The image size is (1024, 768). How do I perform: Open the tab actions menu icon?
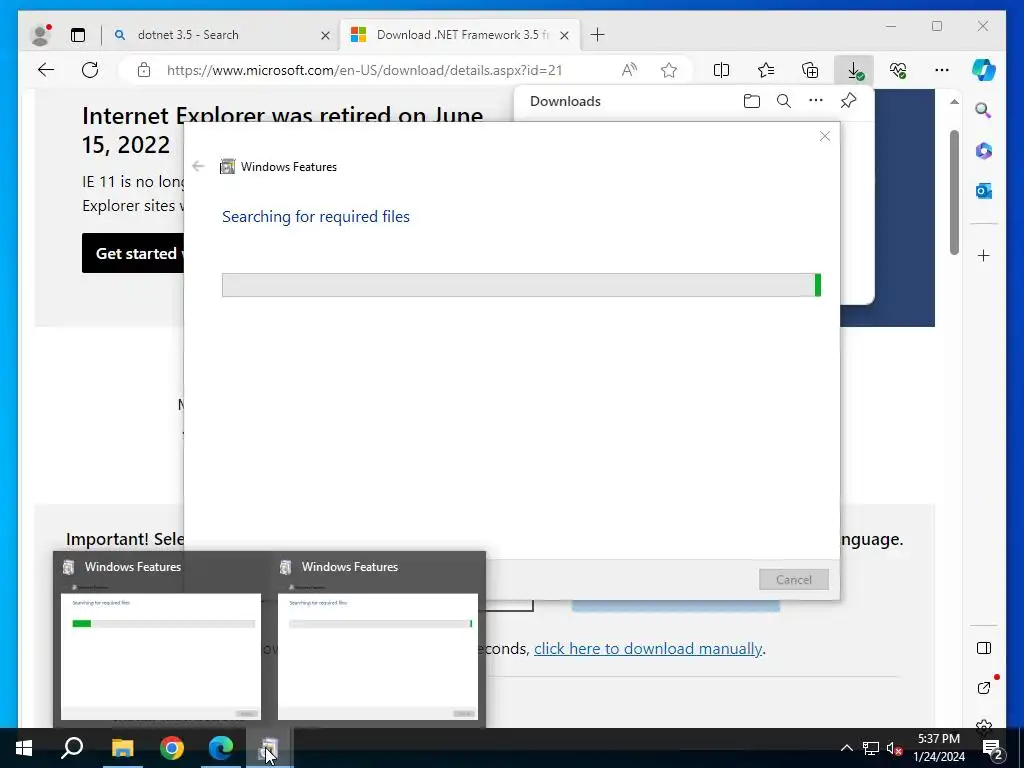click(x=78, y=35)
